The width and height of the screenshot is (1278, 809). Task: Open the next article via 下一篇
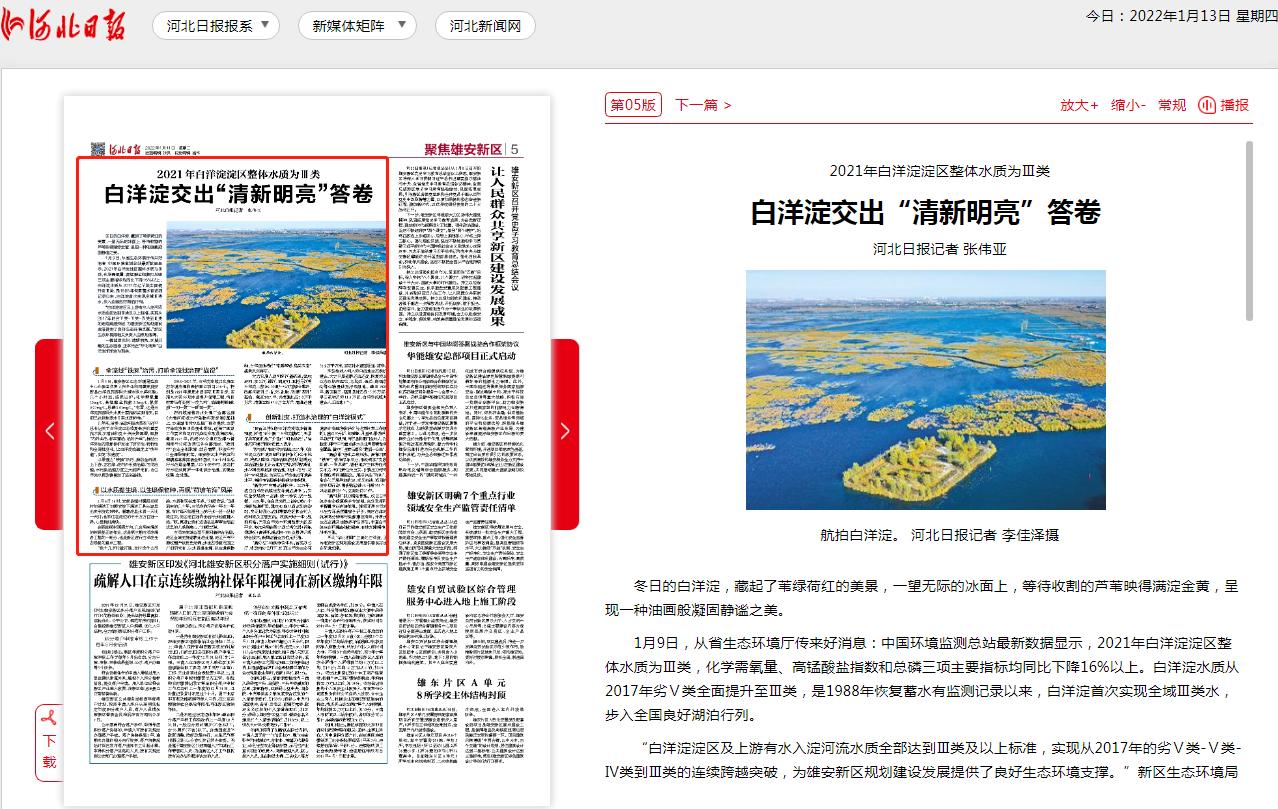pos(703,105)
